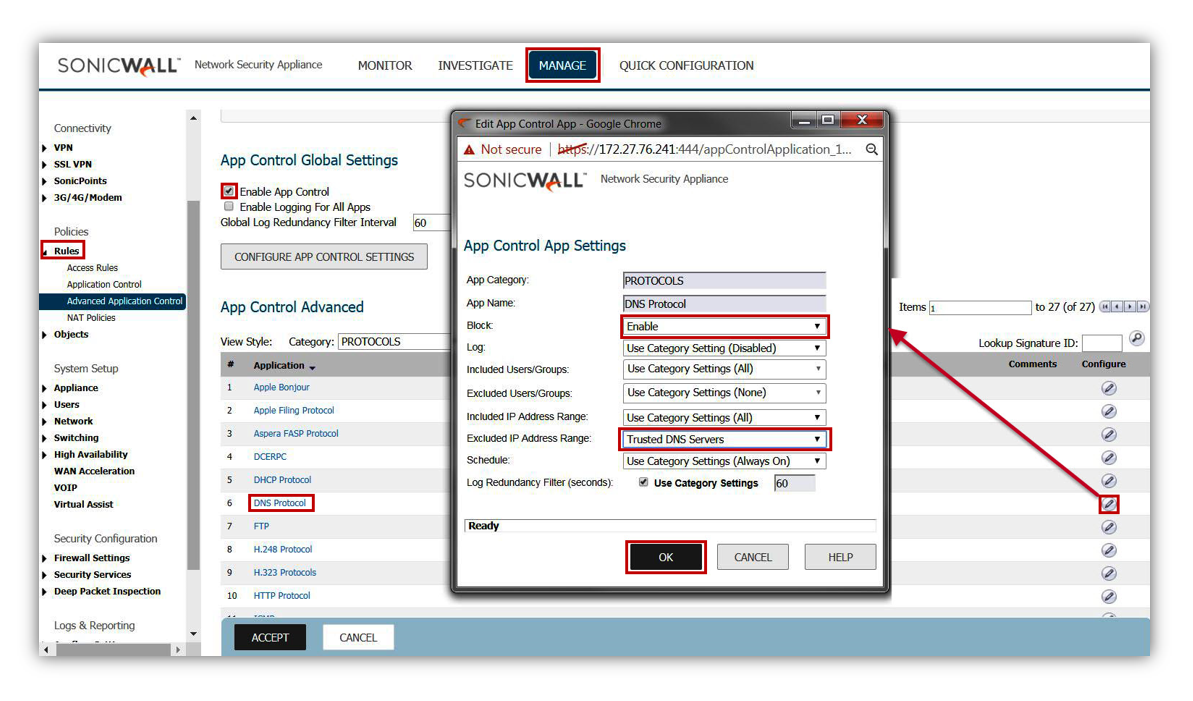Click the Lookup Signature ID search icon
This screenshot has height=701, width=1193.
[1136, 339]
